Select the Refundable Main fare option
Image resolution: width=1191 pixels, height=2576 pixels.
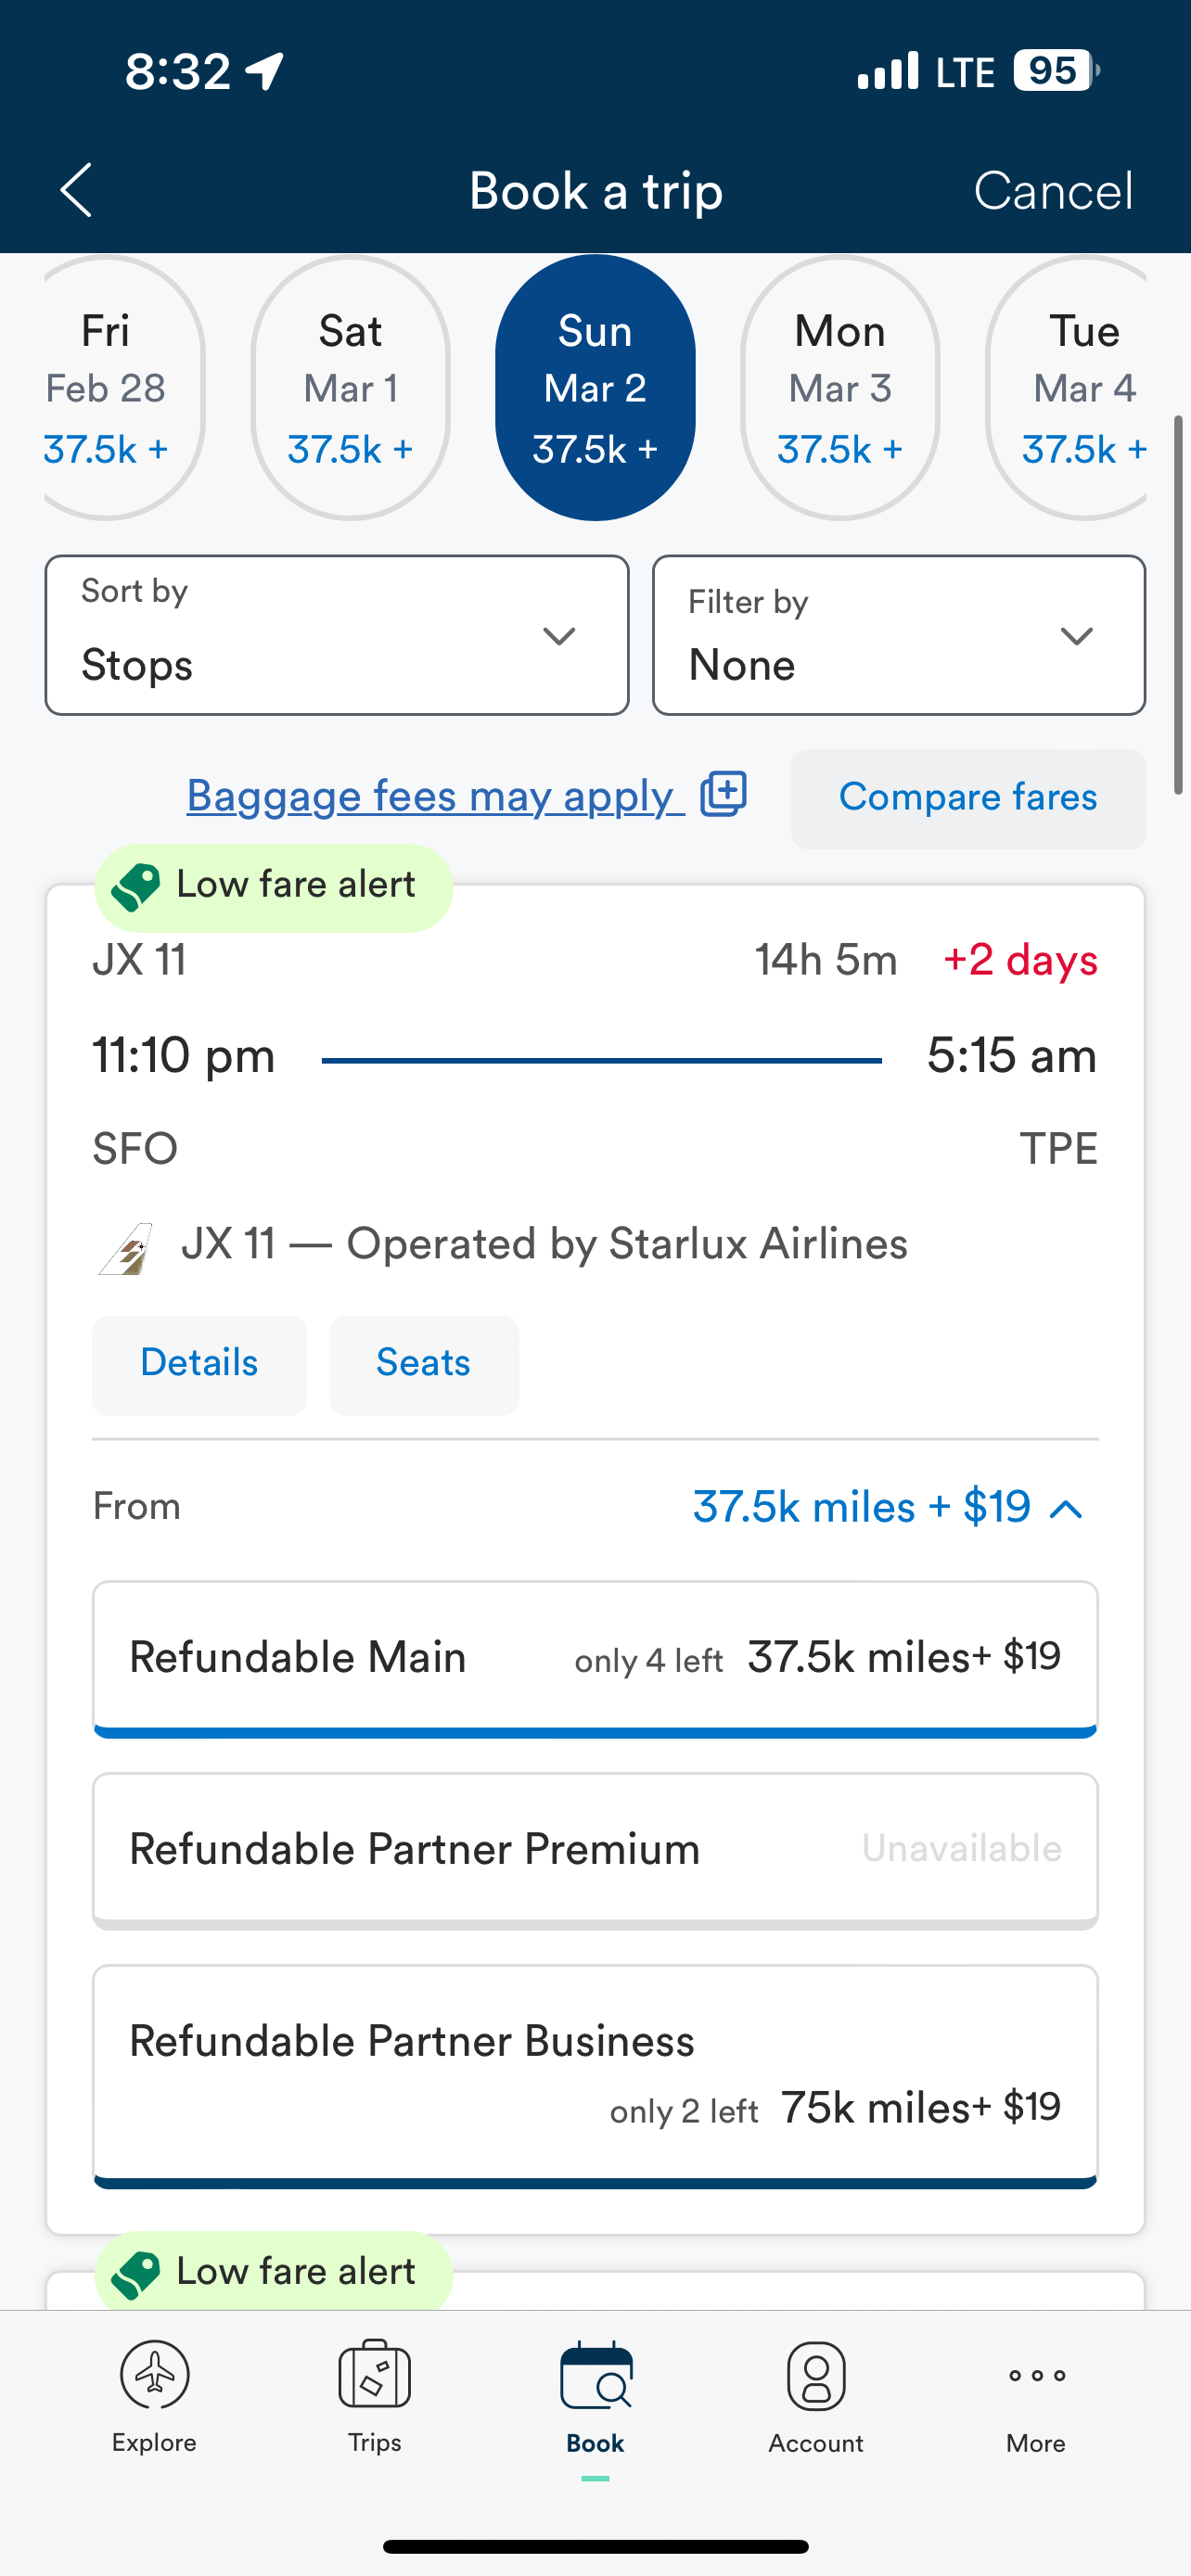tap(595, 1657)
